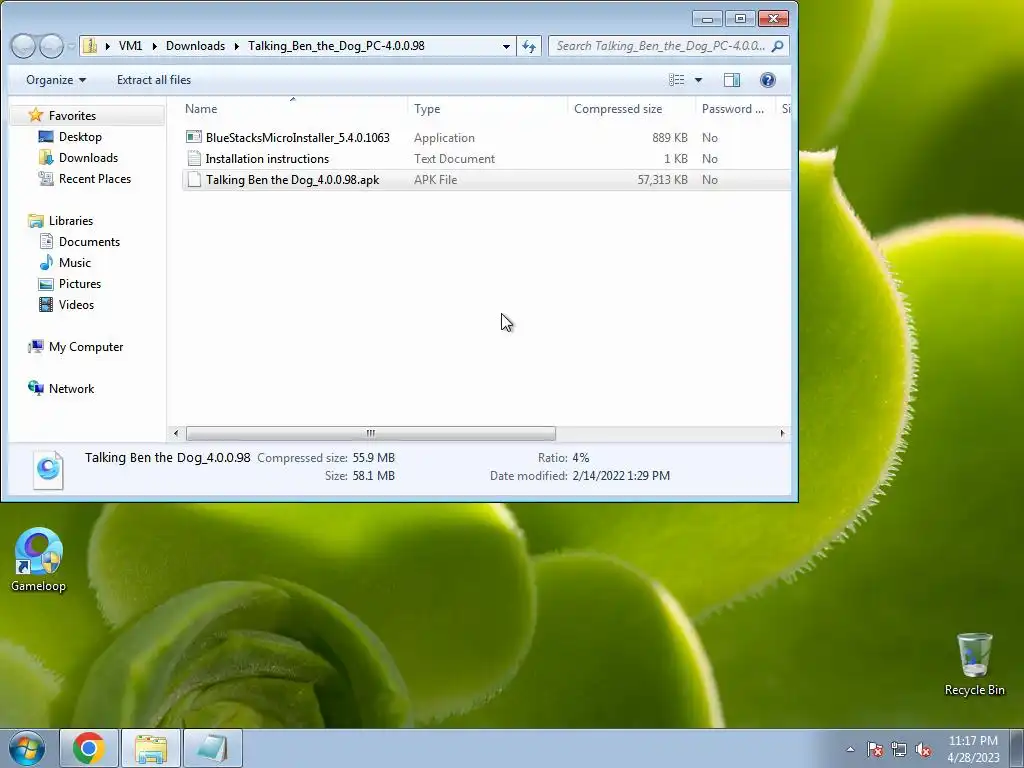Click the Installation instructions document icon
1024x768 pixels.
tap(194, 158)
